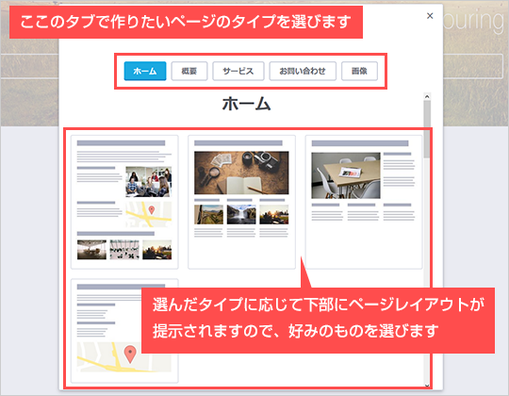Image resolution: width=509 pixels, height=396 pixels.
Task: Click the small map in first layout
Action: (149, 214)
